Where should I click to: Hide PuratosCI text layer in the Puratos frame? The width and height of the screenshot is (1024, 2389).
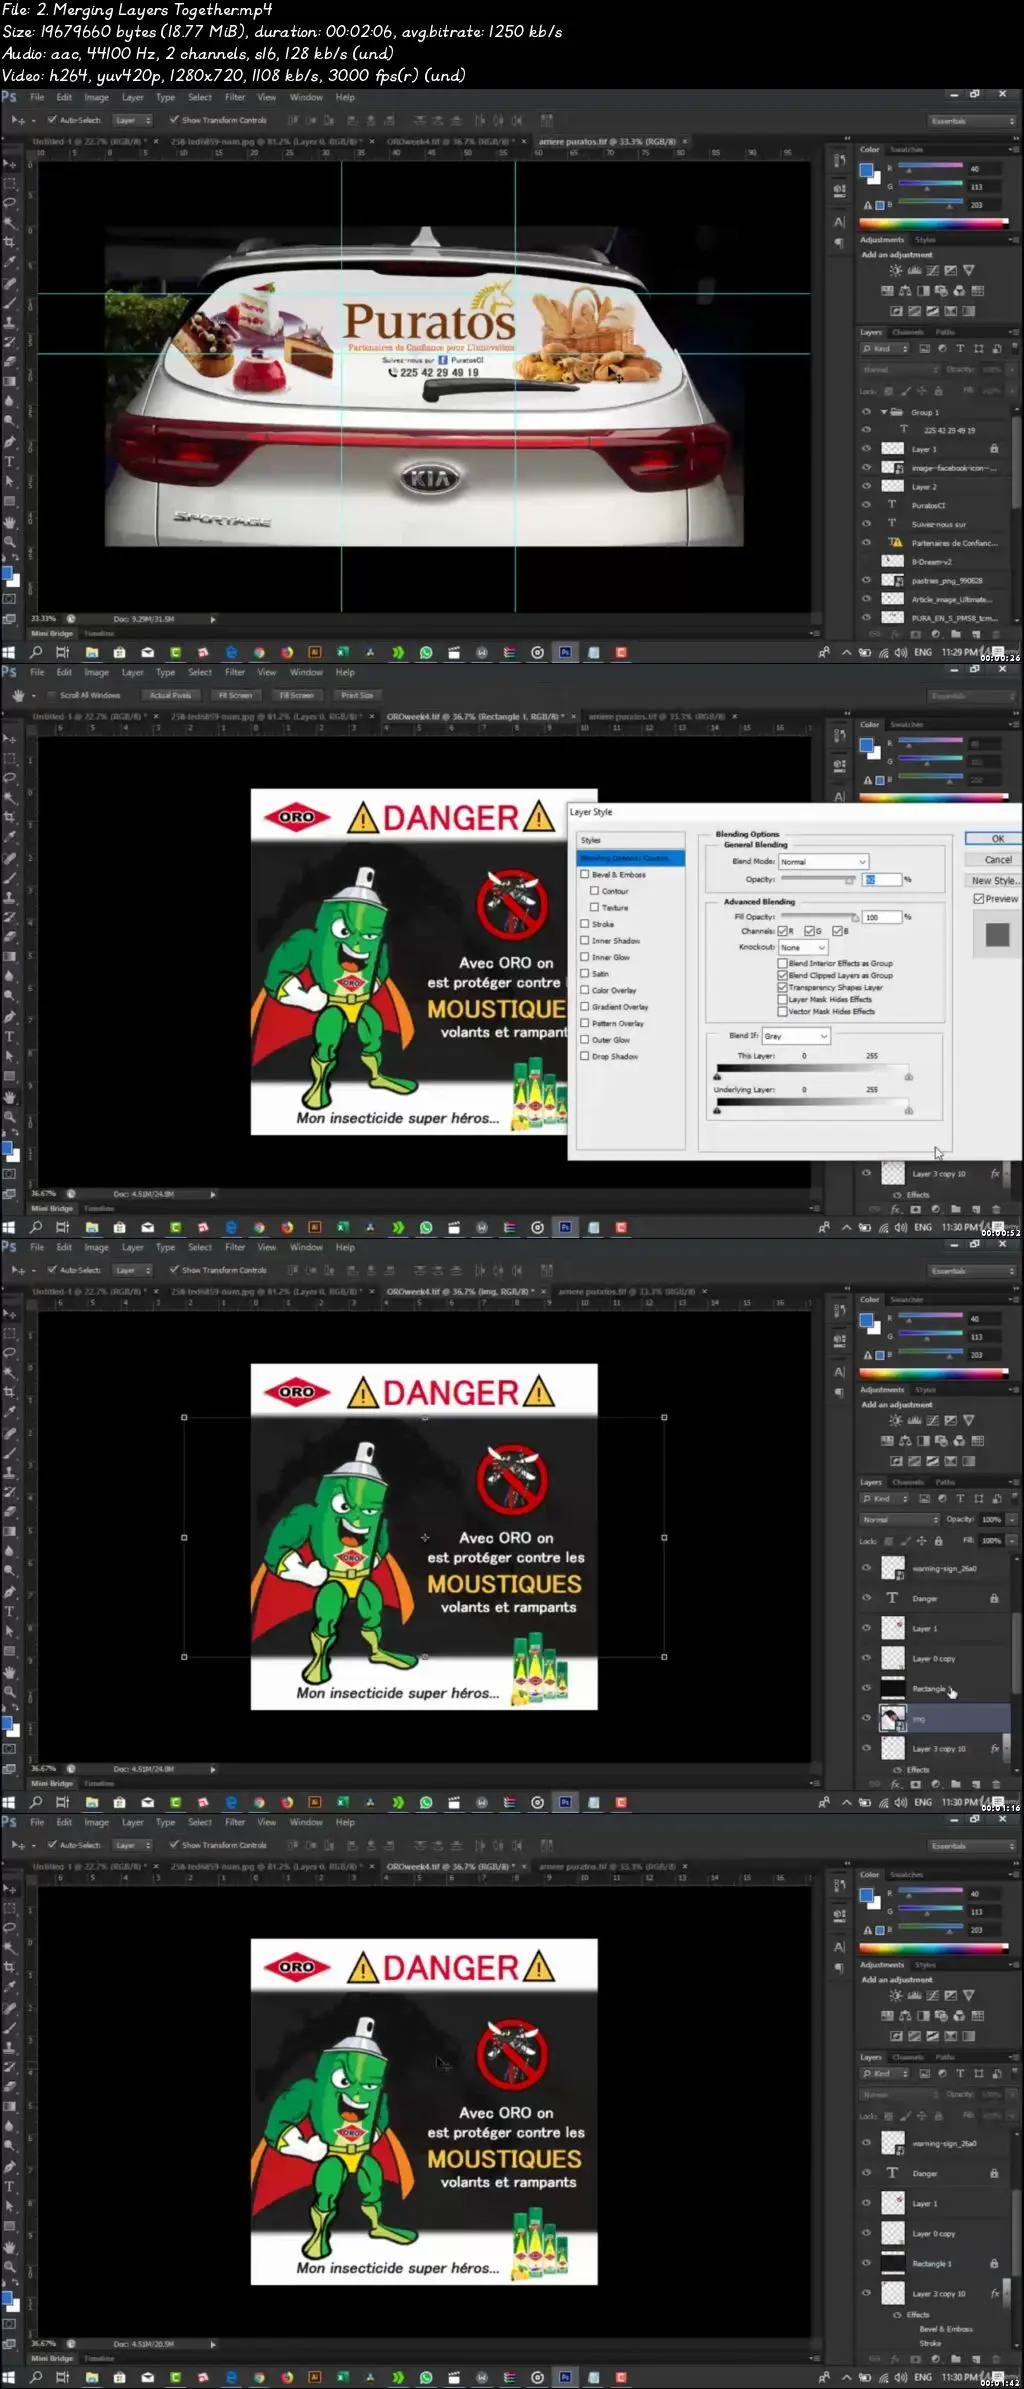pos(866,505)
